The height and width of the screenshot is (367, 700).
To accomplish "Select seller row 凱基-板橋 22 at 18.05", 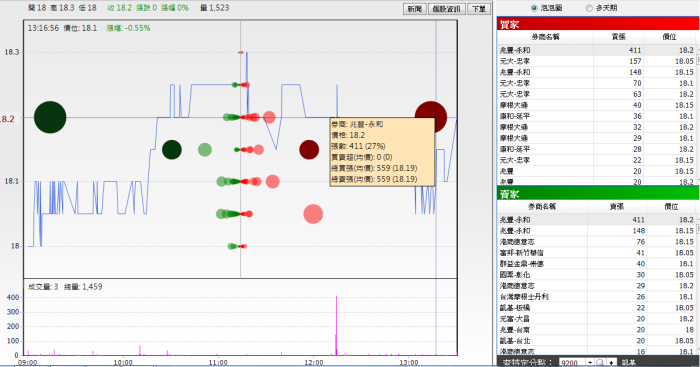I will [596, 308].
